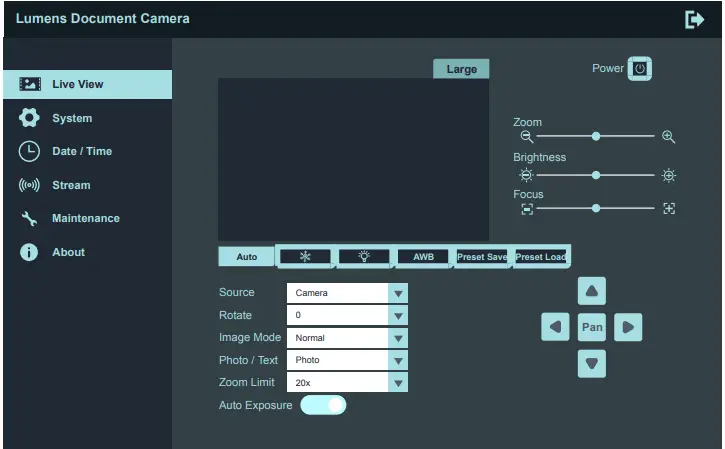
Task: Click the freeze snowflake icon button
Action: [305, 256]
